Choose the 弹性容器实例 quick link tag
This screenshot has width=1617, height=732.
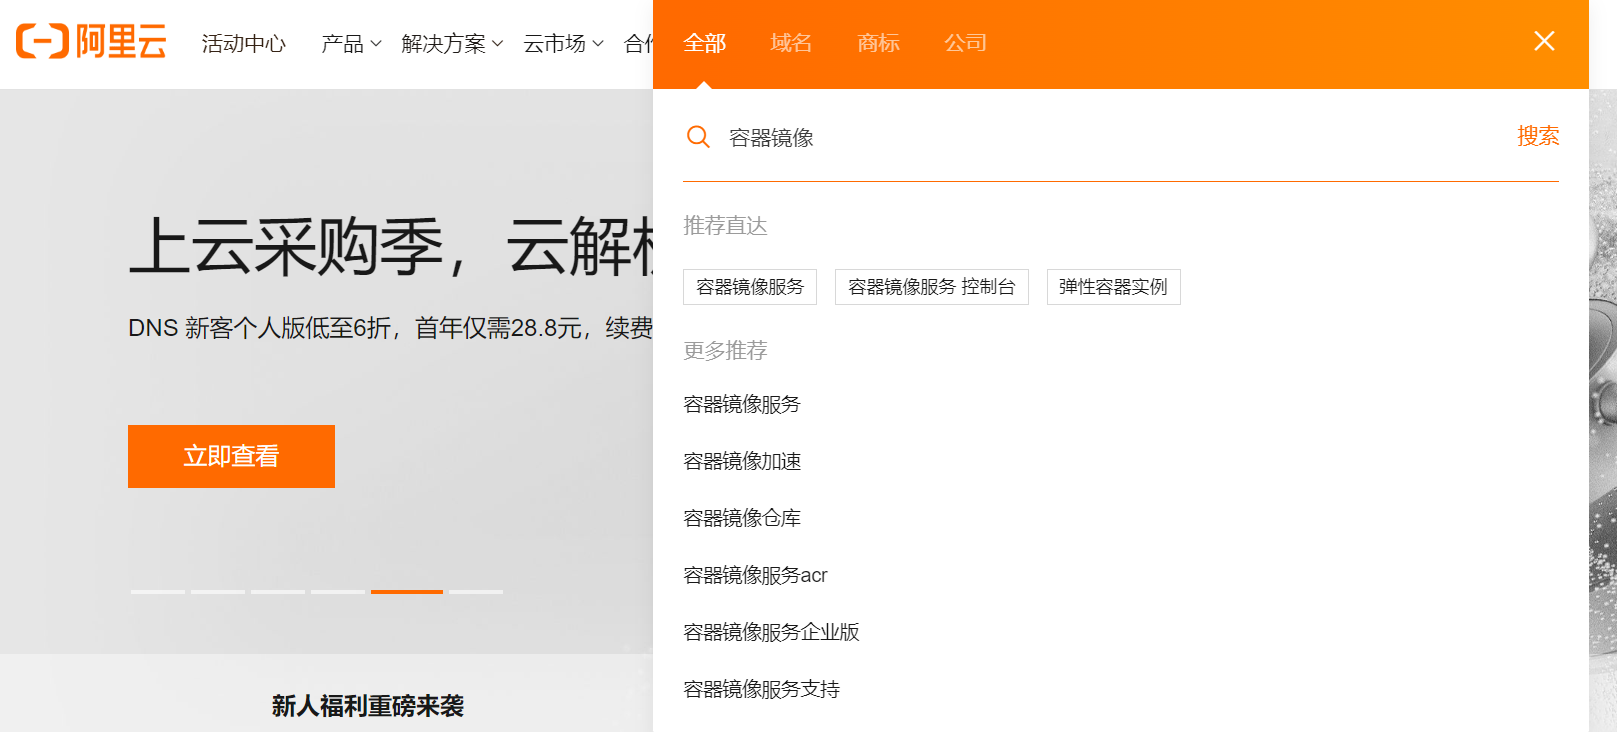(1113, 287)
